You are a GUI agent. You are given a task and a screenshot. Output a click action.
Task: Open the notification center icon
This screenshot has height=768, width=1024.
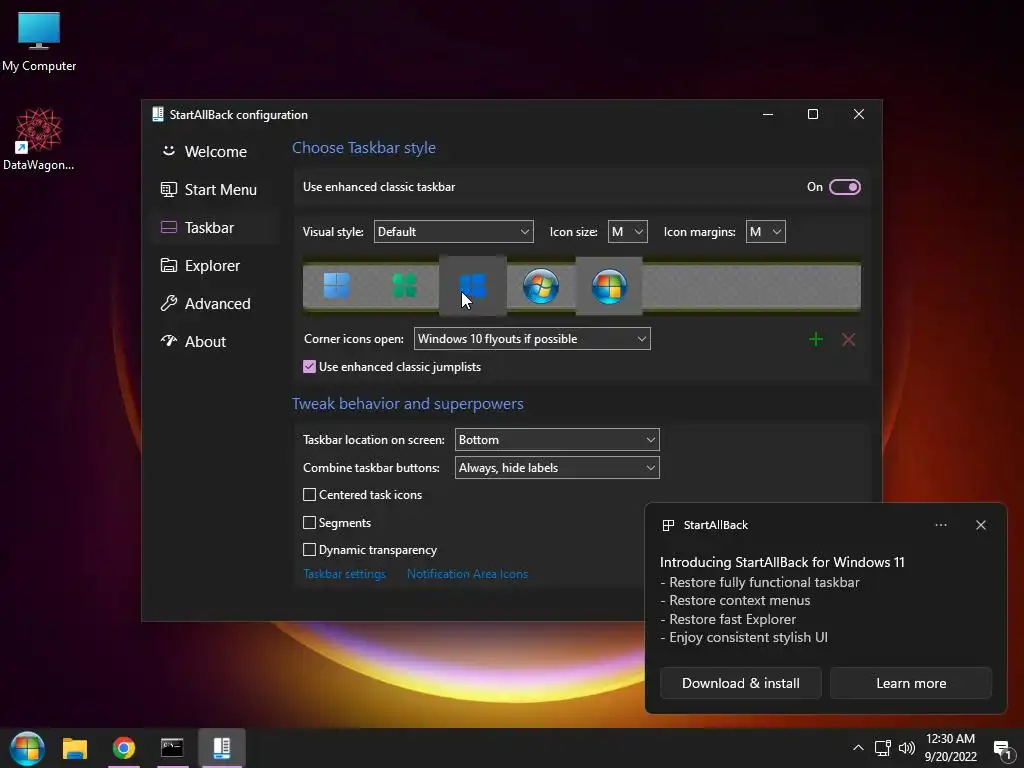pos(1002,749)
